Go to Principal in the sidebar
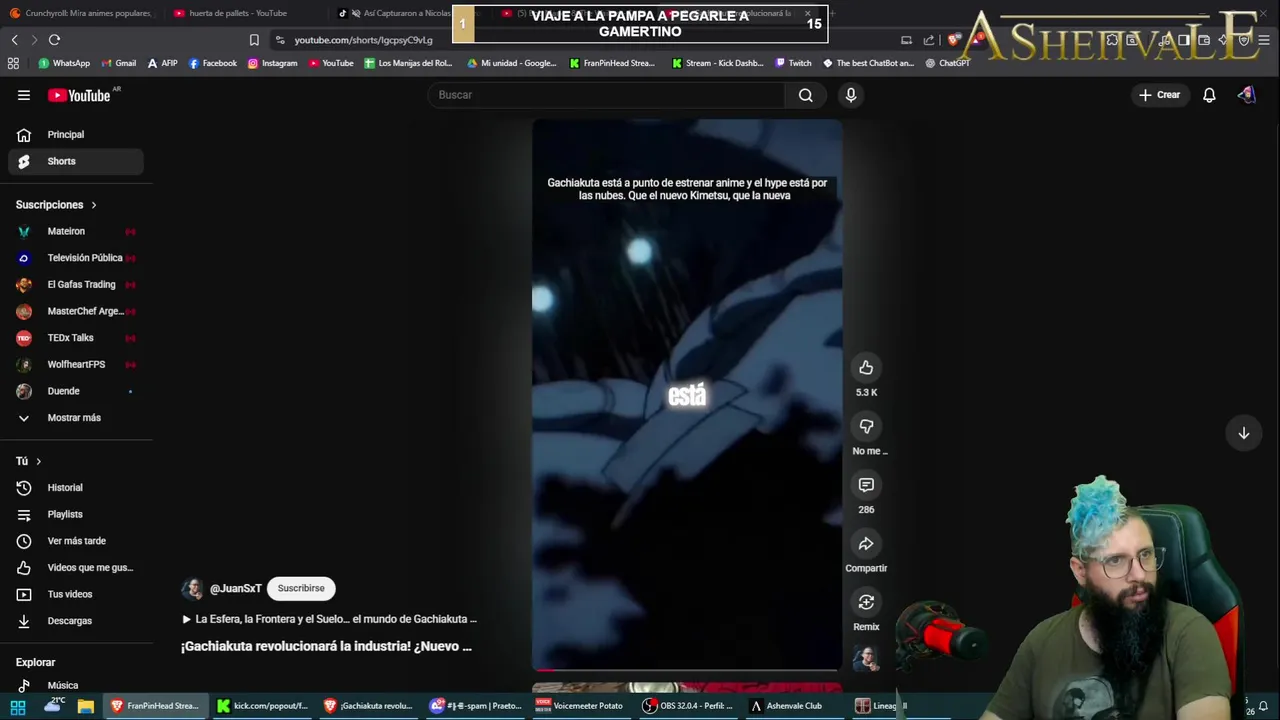This screenshot has height=720, width=1280. point(76,135)
